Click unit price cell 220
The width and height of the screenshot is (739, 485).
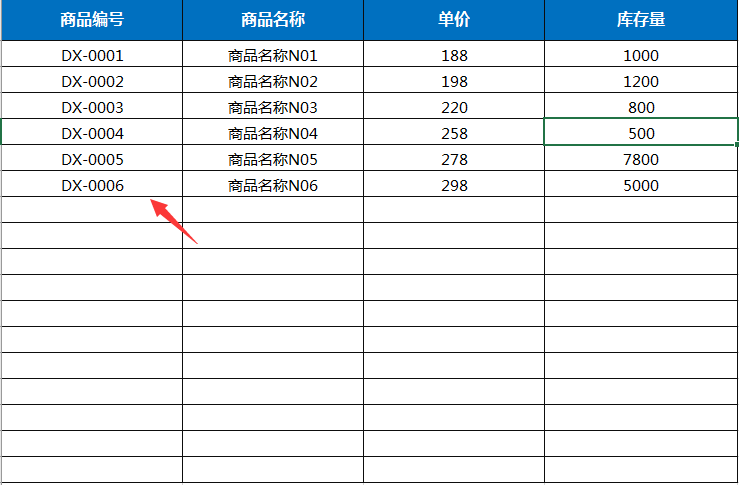coord(454,106)
